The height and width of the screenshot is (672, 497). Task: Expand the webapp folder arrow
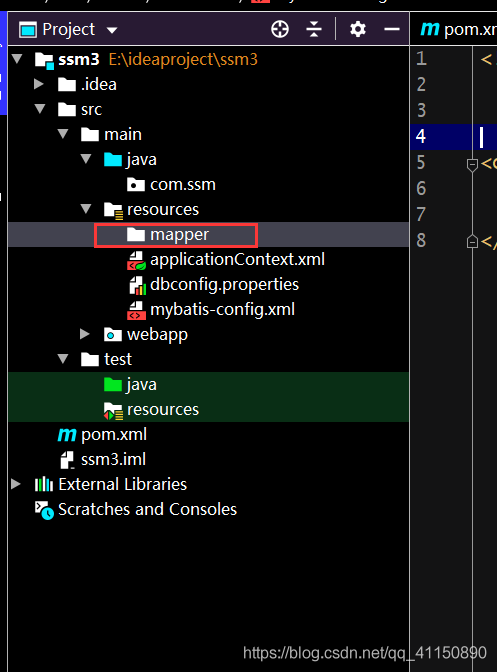[85, 334]
